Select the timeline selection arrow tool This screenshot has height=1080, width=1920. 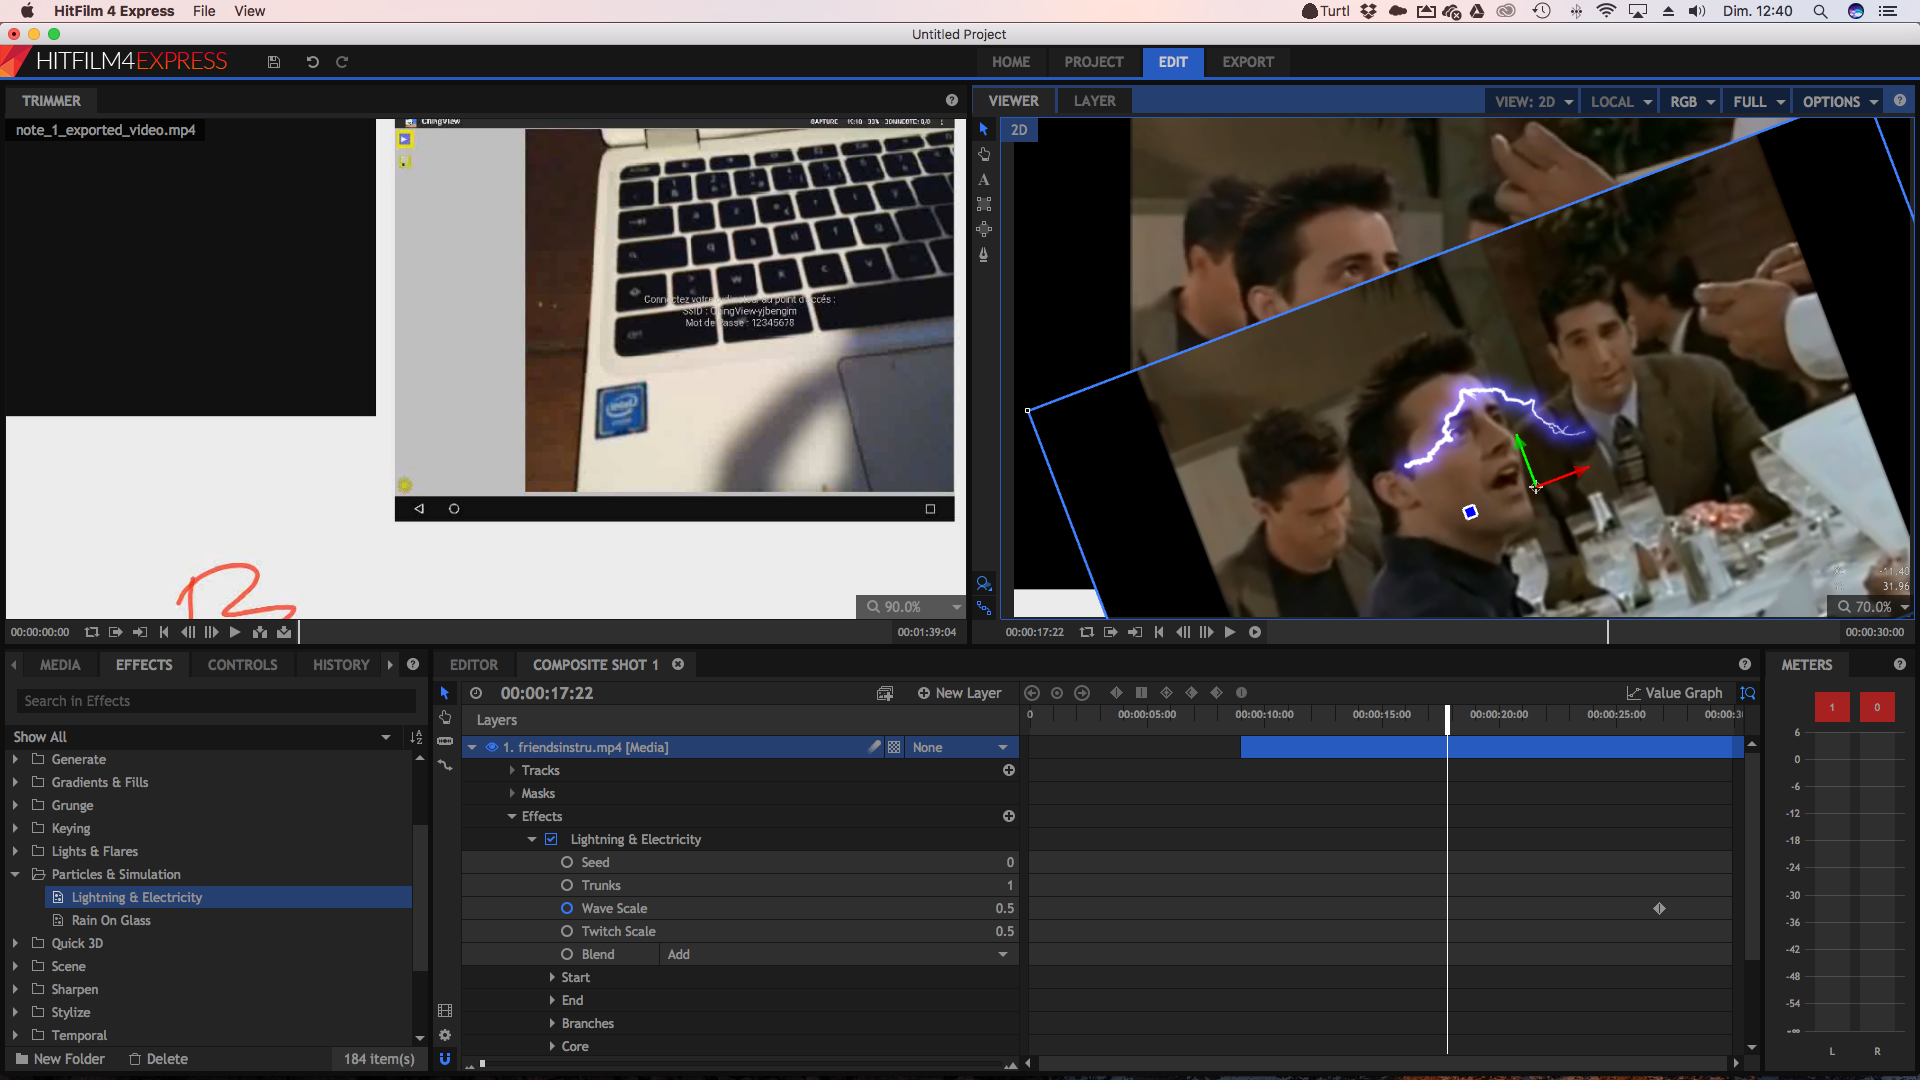coord(445,693)
